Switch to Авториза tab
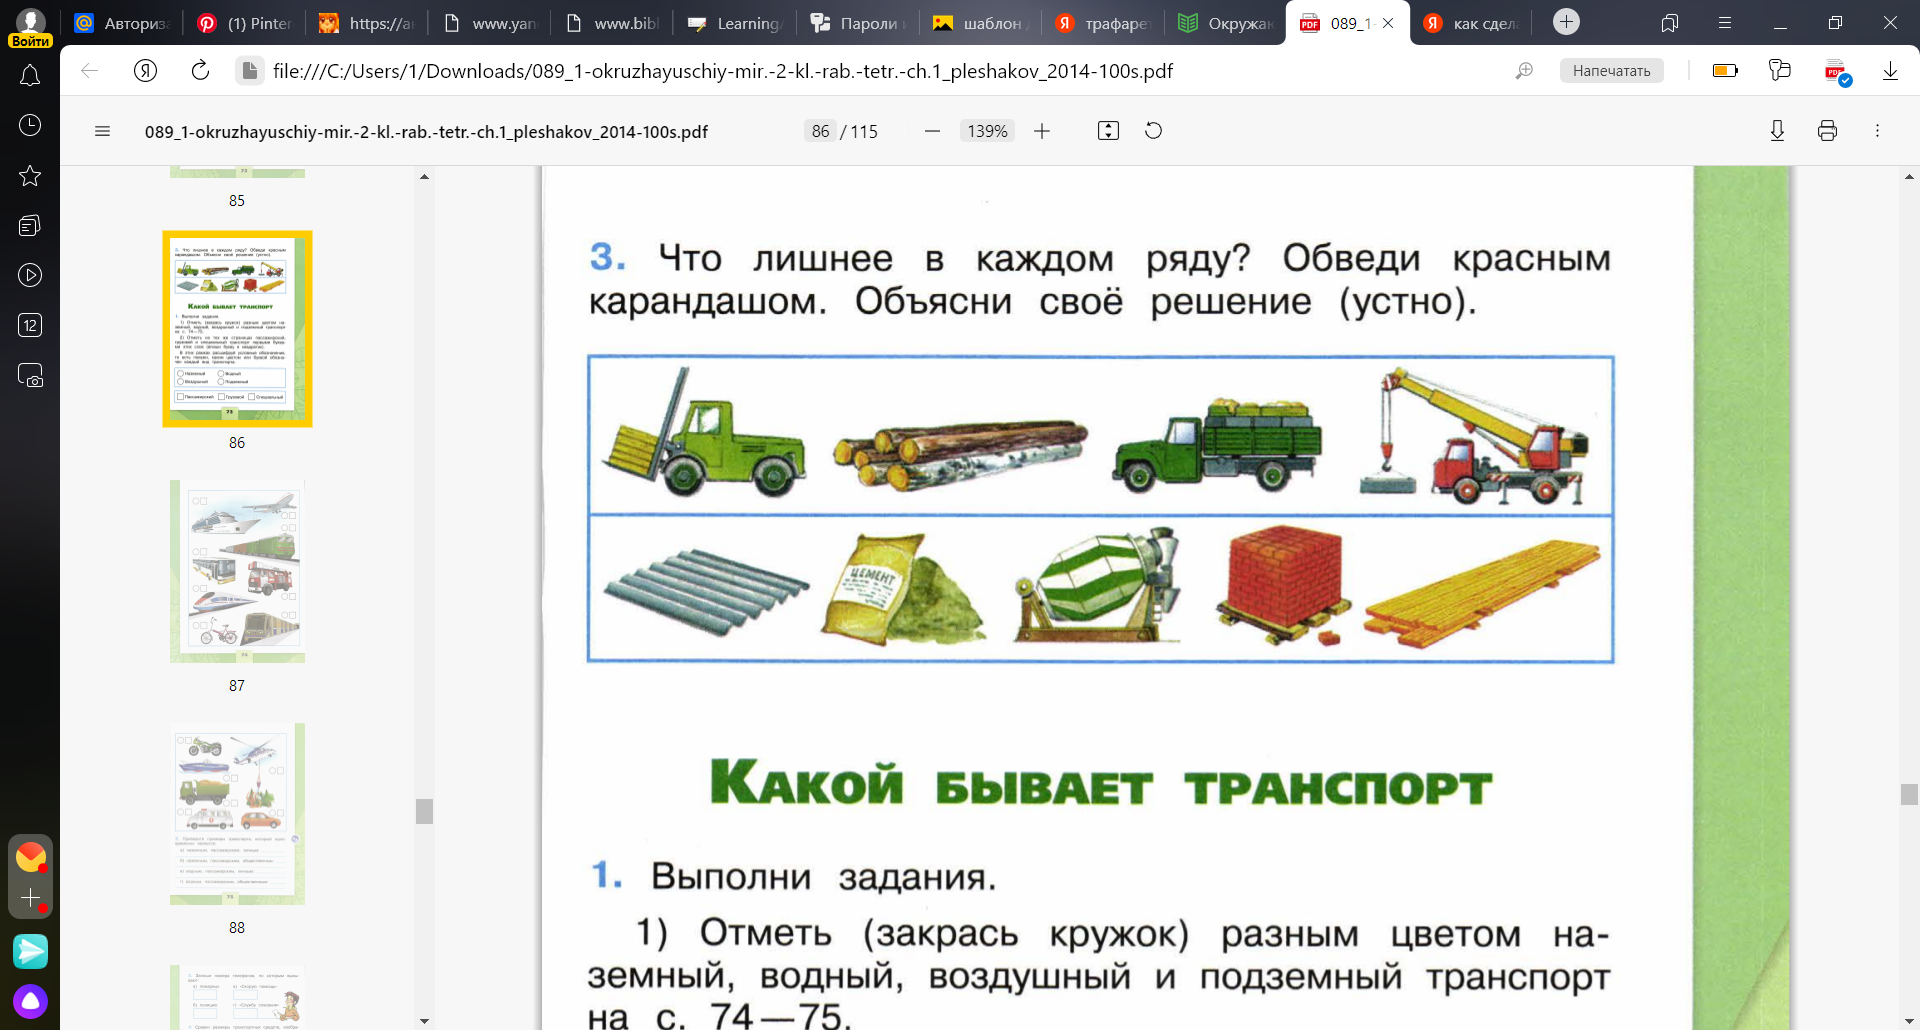This screenshot has width=1920, height=1030. tap(123, 23)
